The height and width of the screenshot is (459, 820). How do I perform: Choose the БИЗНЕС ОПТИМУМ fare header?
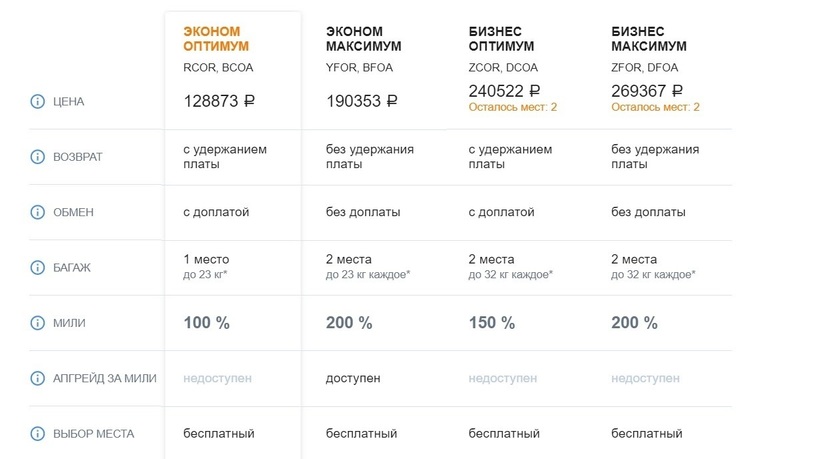coord(501,39)
